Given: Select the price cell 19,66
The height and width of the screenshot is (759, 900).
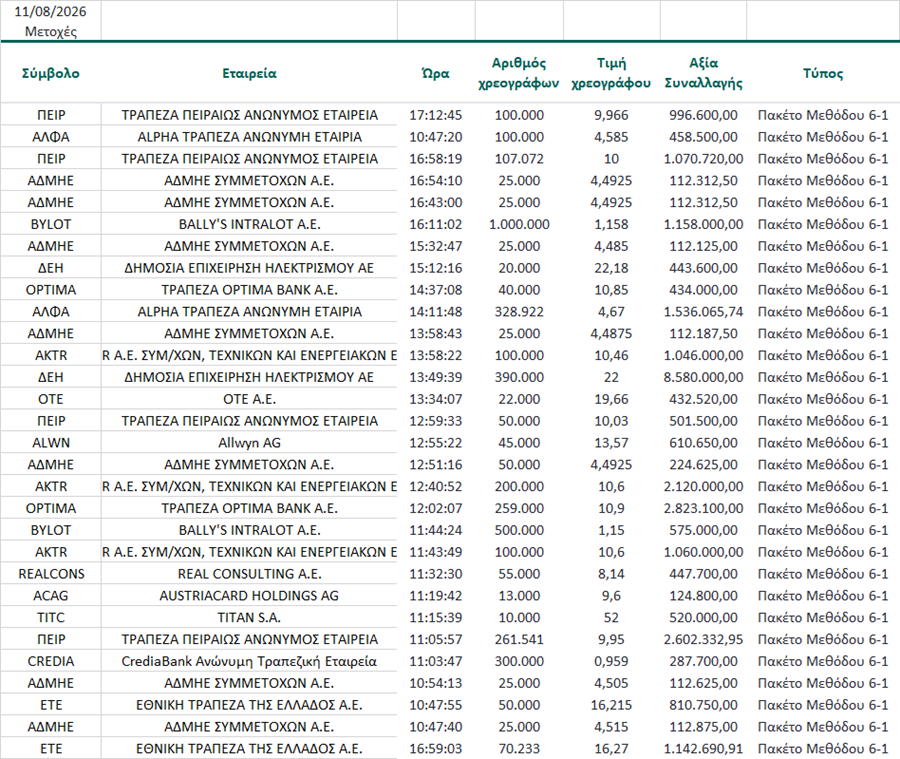Looking at the screenshot, I should coord(611,398).
